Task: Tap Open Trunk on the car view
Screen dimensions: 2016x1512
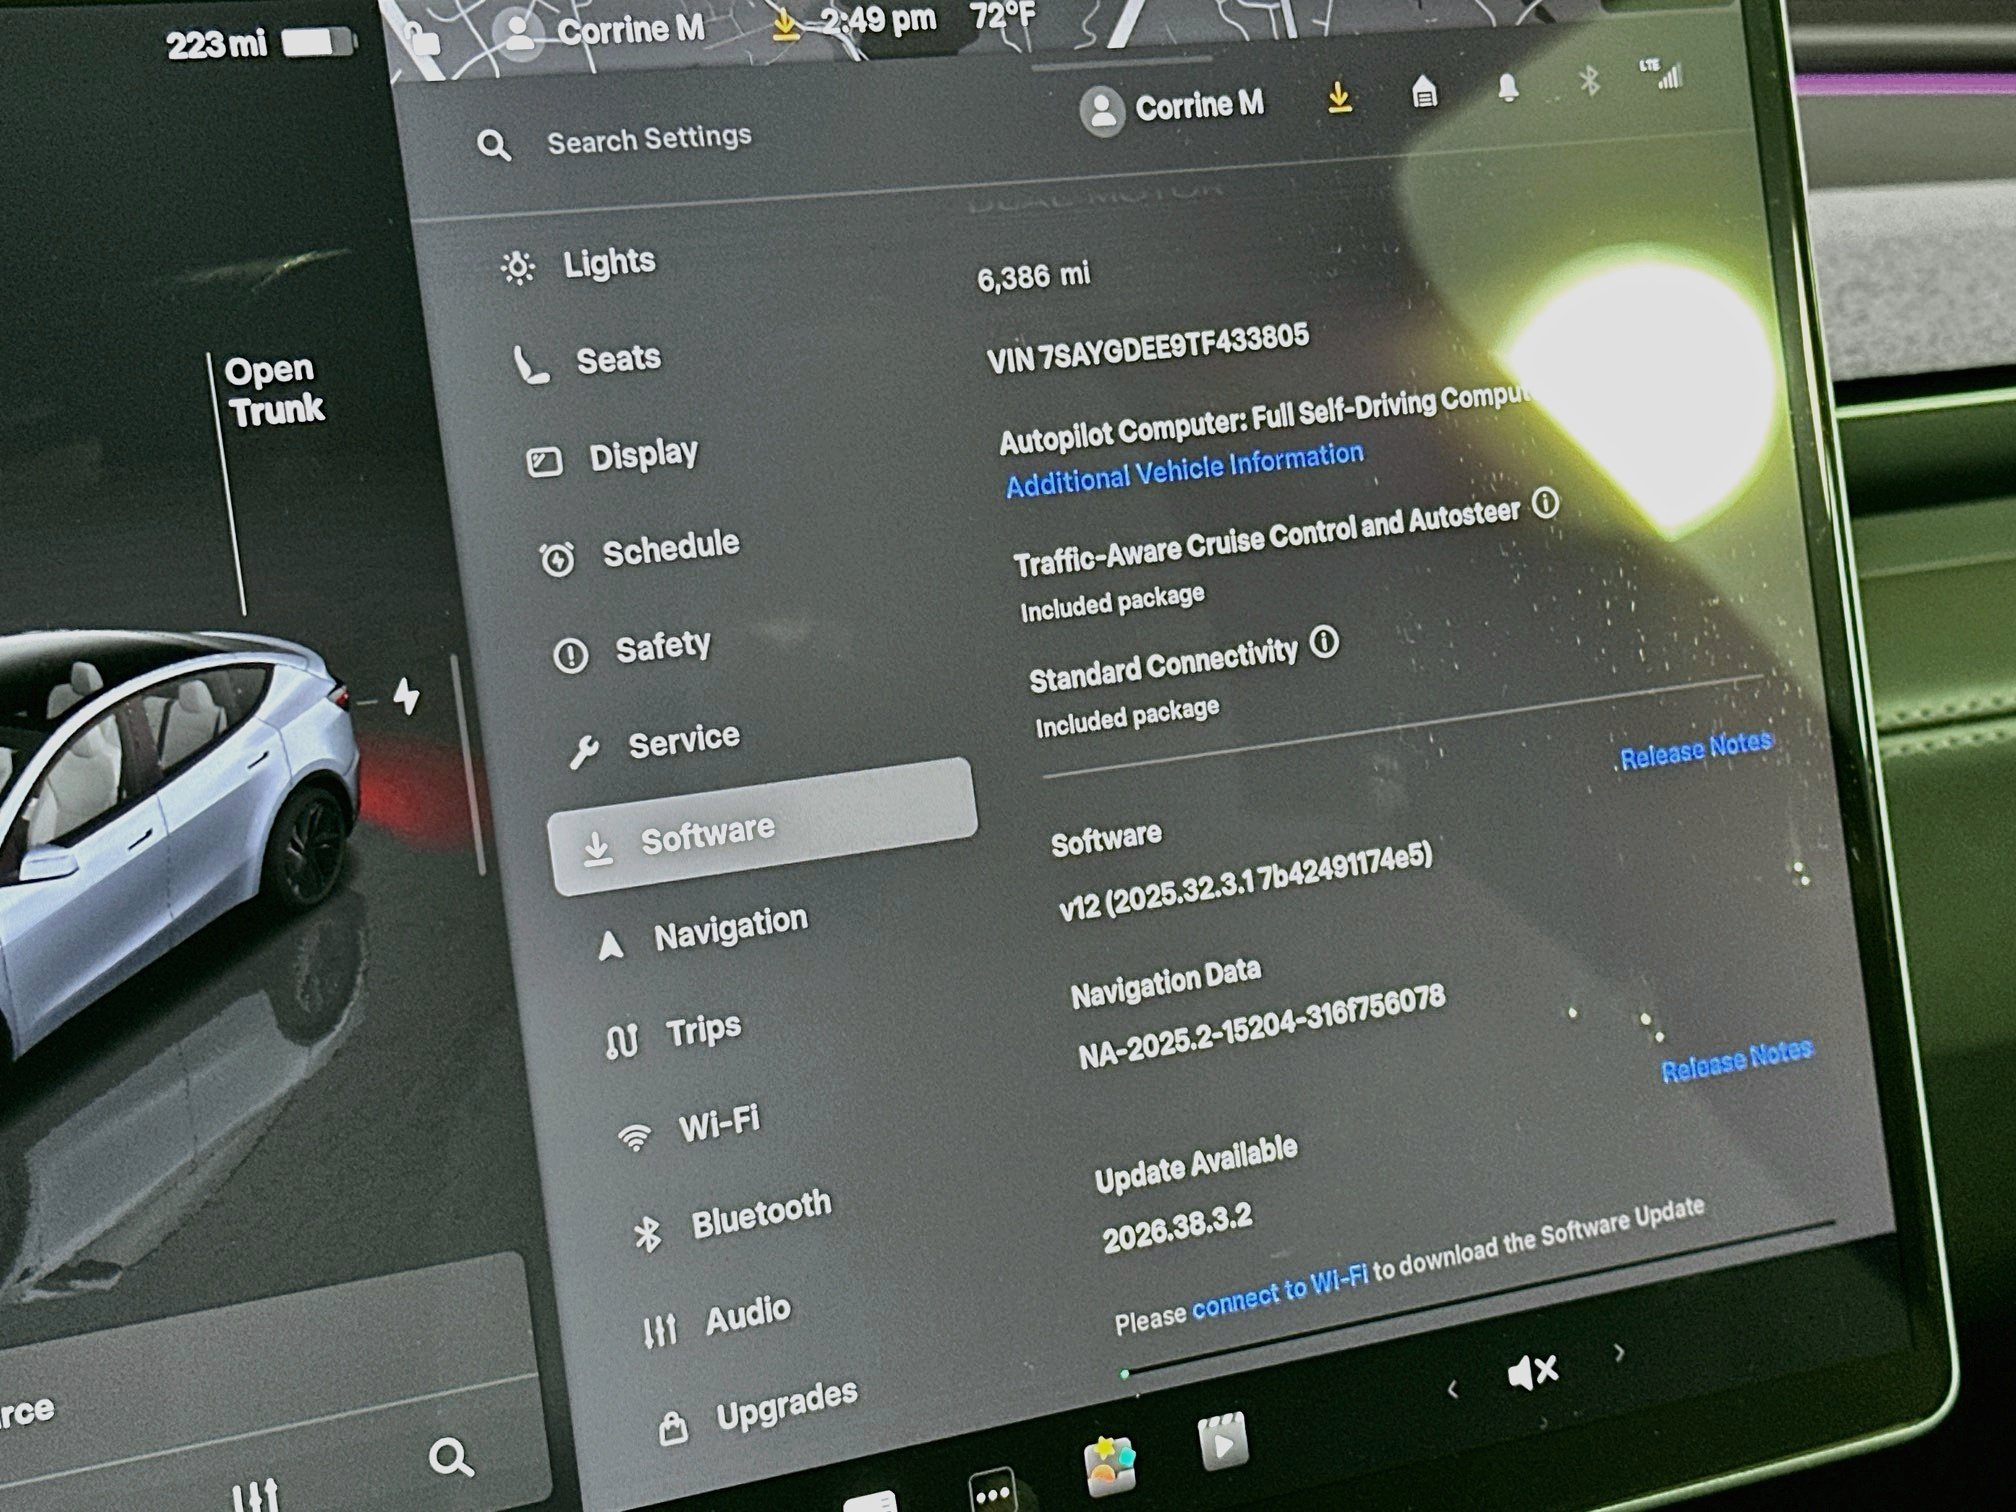Action: coord(273,390)
